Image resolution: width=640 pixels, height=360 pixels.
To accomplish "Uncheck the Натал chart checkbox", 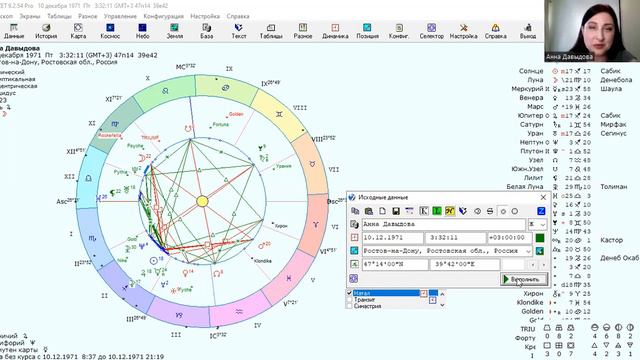I will pyautogui.click(x=349, y=293).
